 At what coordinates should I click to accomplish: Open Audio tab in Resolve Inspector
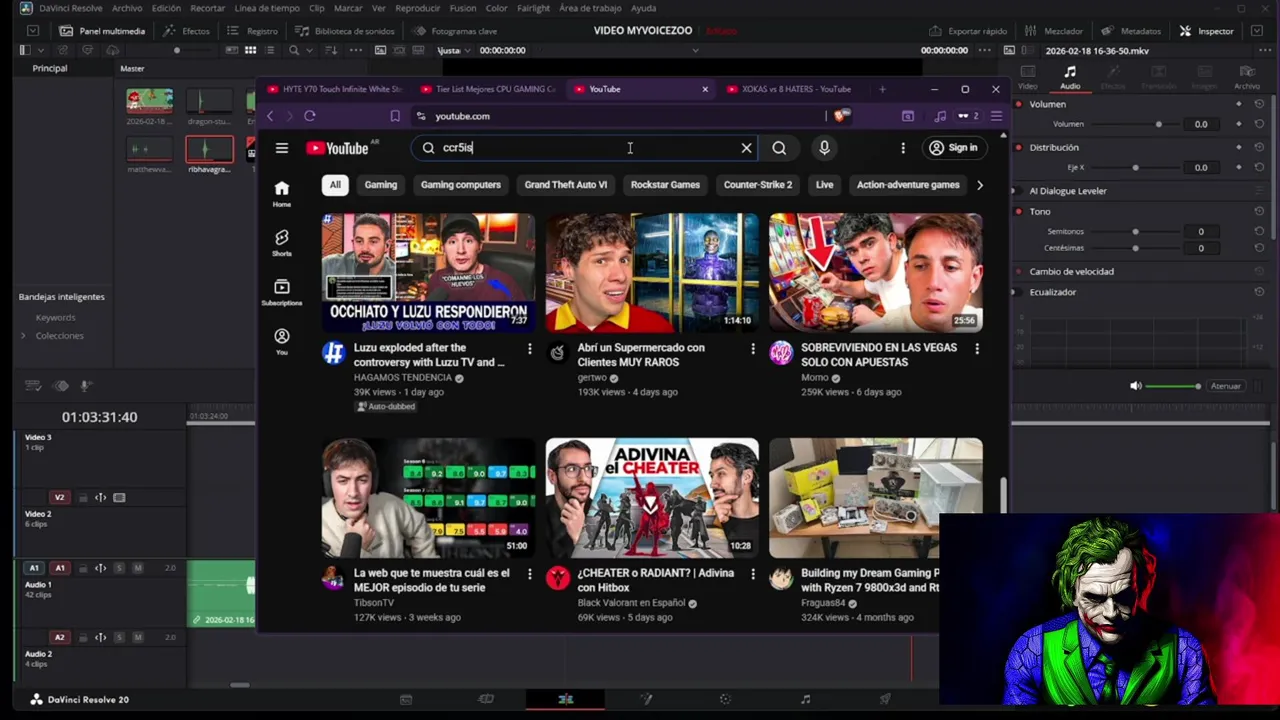(1070, 77)
